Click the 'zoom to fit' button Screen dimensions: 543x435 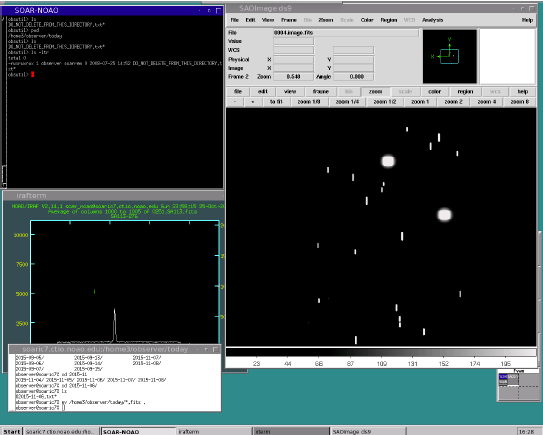coord(276,102)
